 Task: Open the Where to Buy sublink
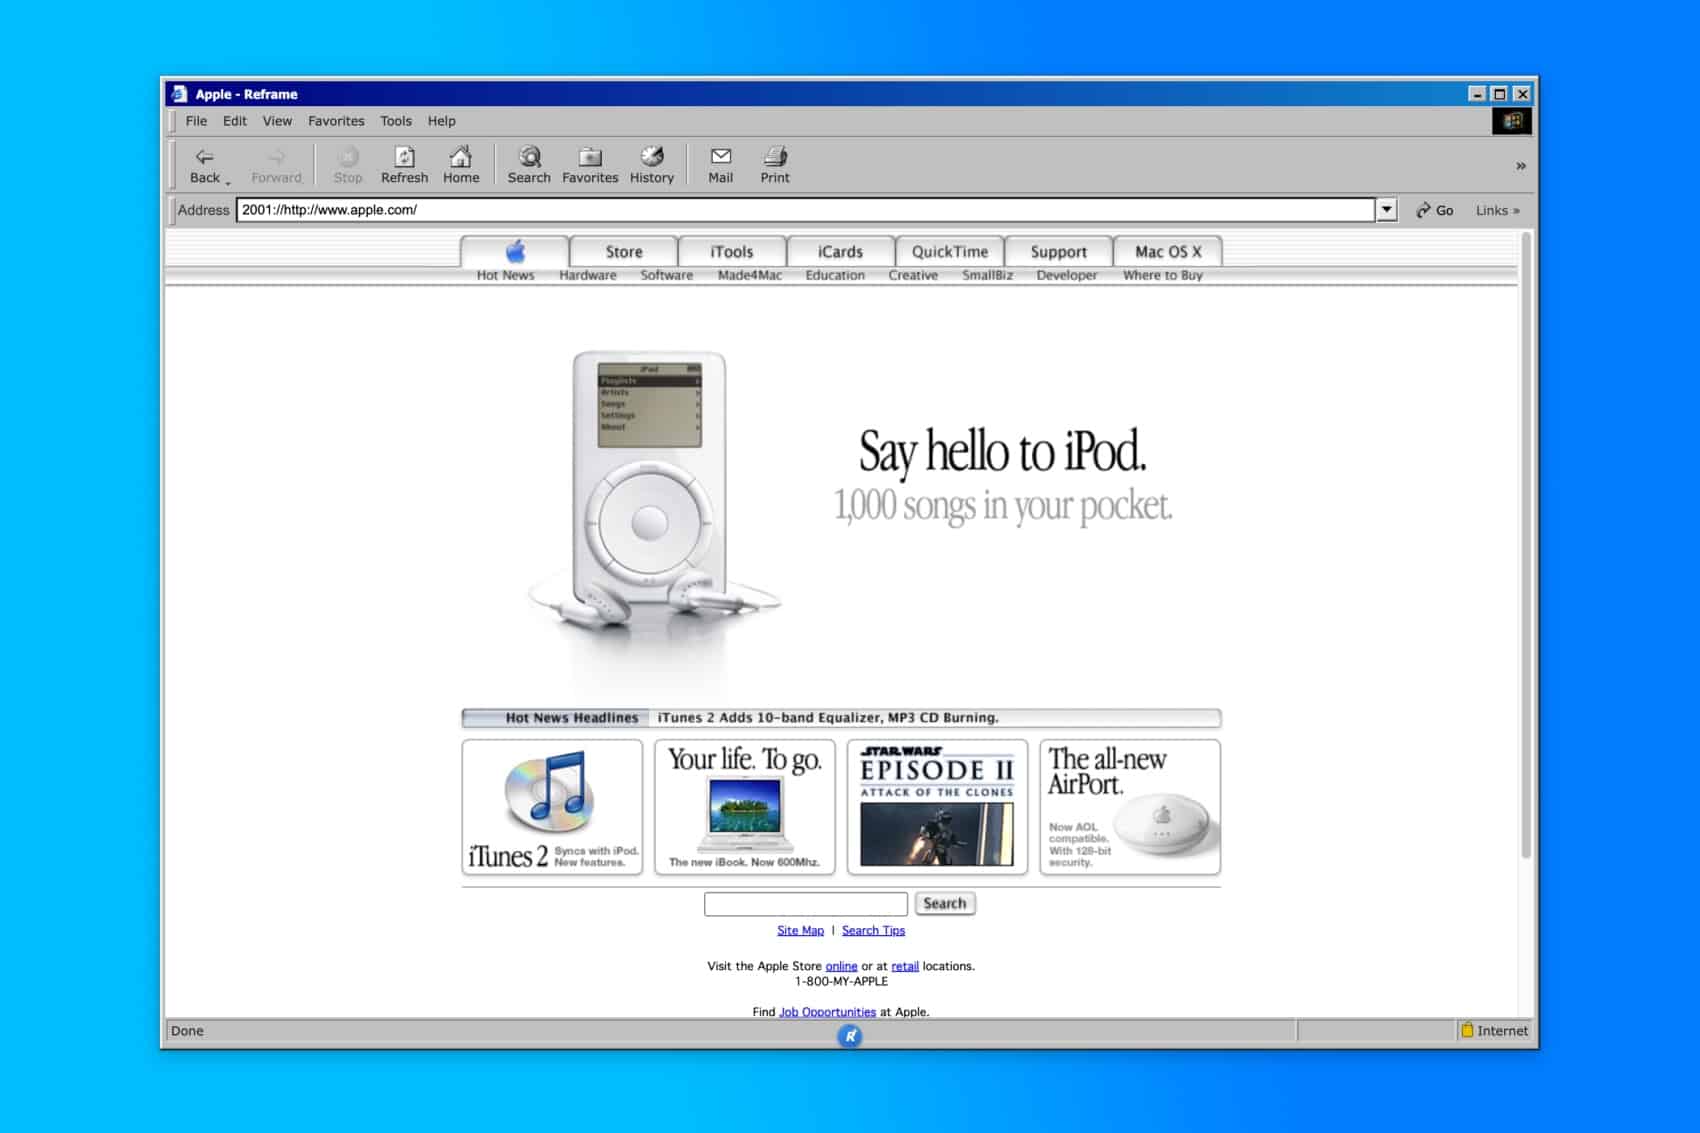pyautogui.click(x=1163, y=275)
